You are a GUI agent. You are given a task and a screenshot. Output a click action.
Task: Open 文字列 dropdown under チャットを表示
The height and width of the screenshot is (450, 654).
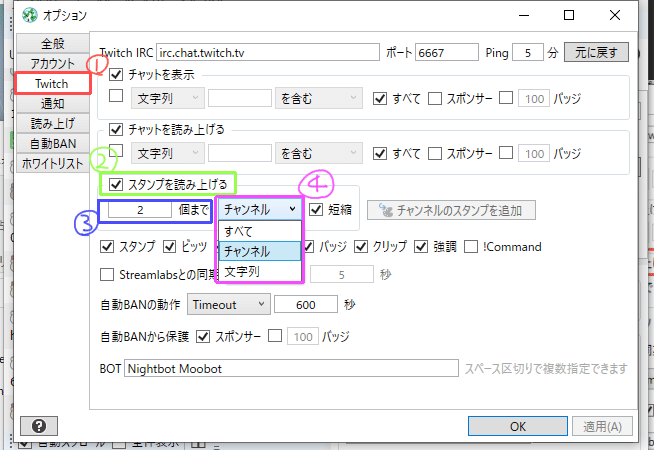168,98
